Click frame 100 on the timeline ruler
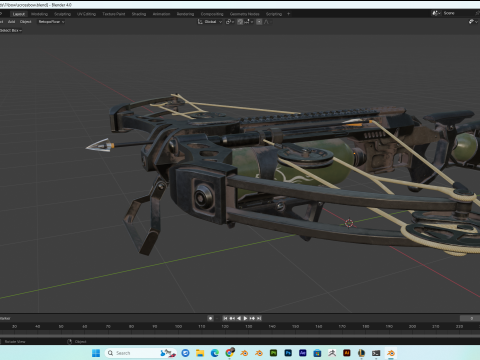 pos(178,326)
